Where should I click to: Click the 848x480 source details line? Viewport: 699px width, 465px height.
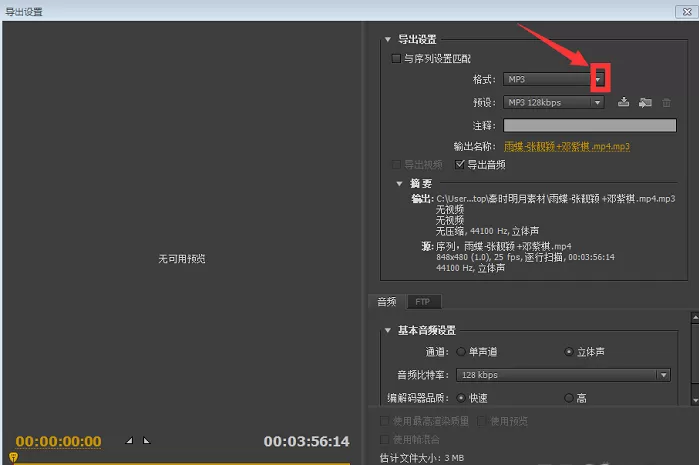point(525,257)
